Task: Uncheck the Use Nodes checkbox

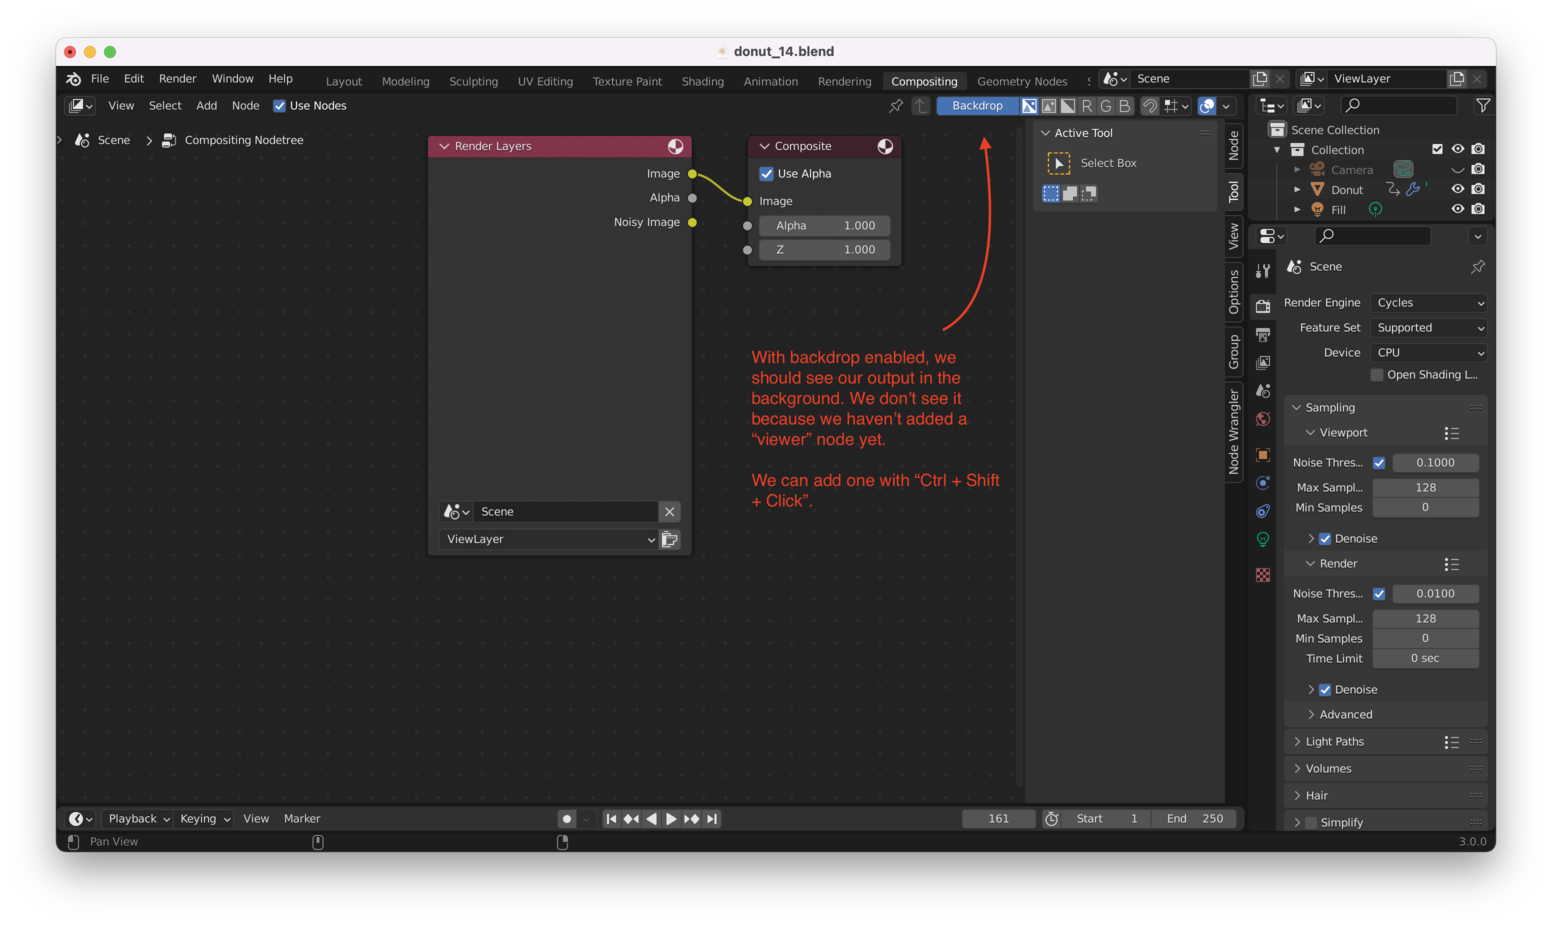Action: pyautogui.click(x=280, y=106)
